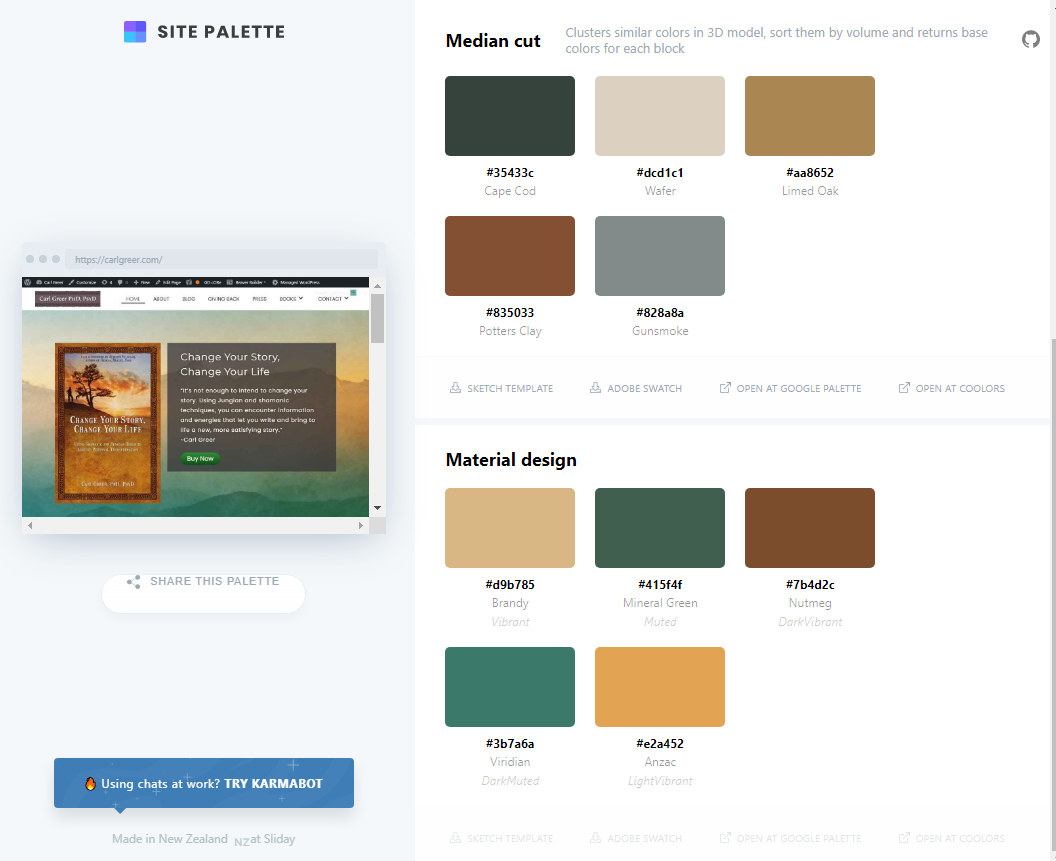This screenshot has height=861, width=1056.
Task: Click the fire emoji in the Karmabot banner
Action: tap(90, 784)
